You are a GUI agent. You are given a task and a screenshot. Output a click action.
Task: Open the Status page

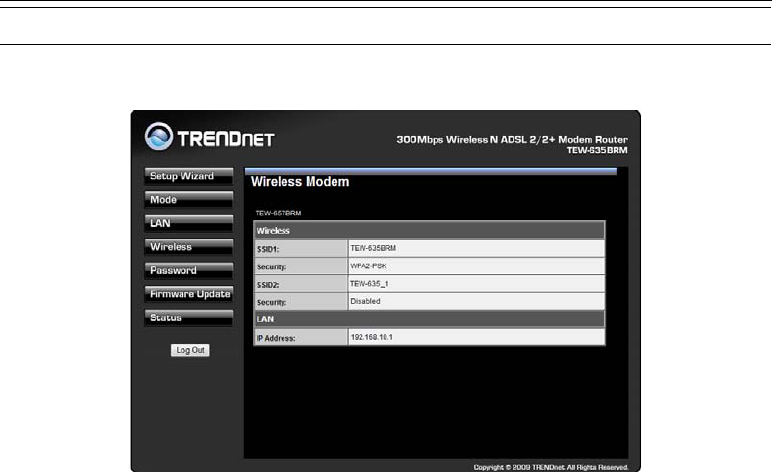tap(189, 318)
